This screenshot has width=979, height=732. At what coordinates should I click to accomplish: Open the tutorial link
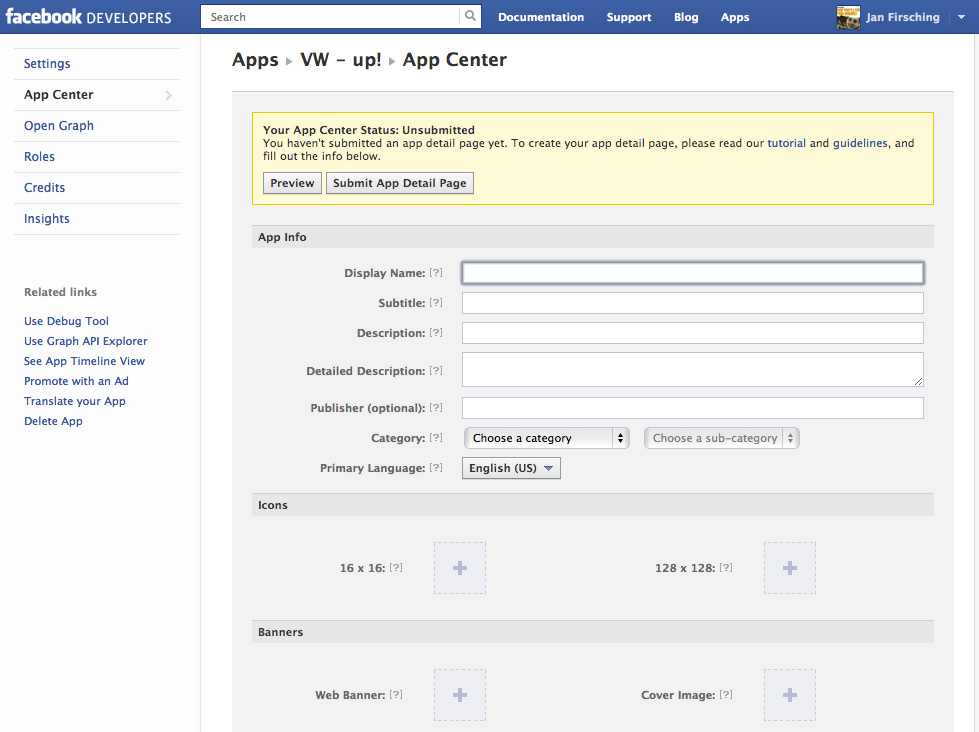coord(786,143)
